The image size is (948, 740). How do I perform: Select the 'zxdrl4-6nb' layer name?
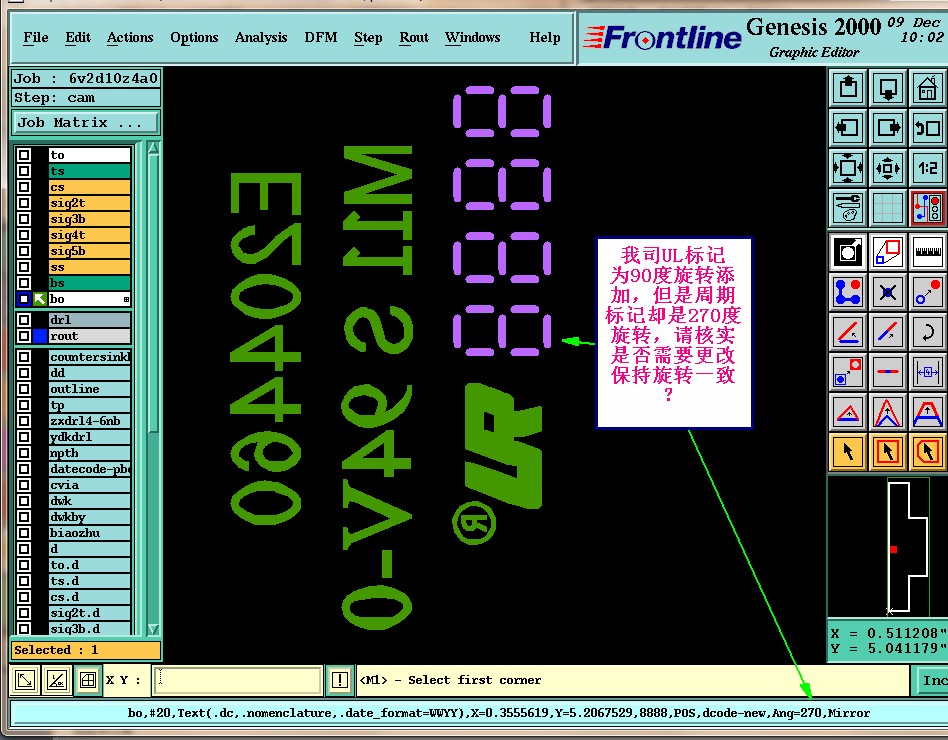point(90,421)
